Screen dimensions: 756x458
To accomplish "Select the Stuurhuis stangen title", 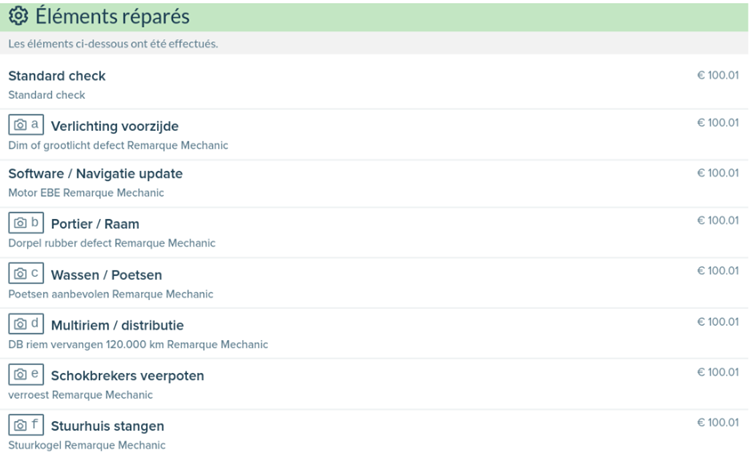I will click(x=107, y=426).
